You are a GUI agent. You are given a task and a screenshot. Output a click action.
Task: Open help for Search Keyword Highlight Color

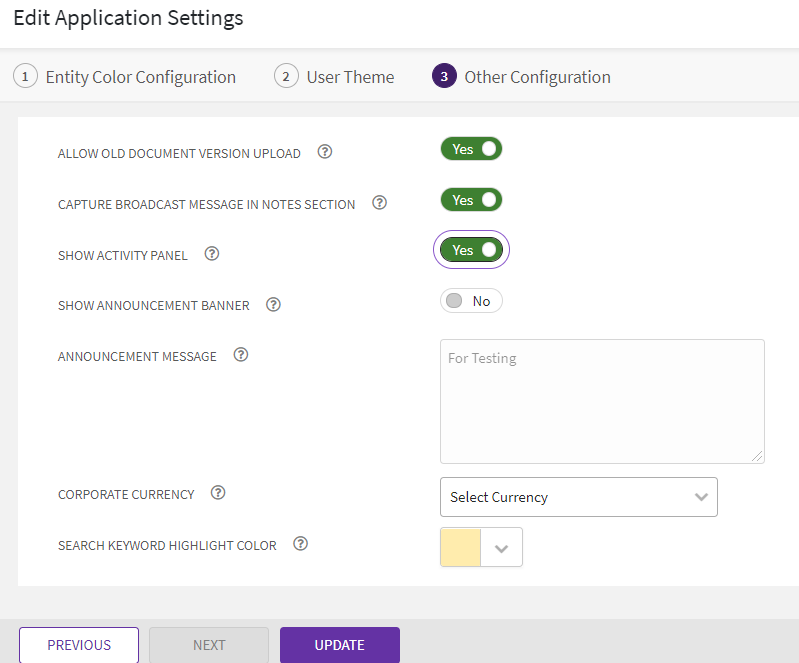tap(300, 544)
